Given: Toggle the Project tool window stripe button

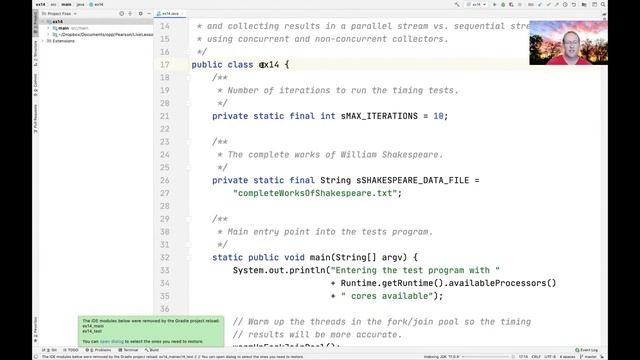Looking at the screenshot, I should click(x=36, y=22).
